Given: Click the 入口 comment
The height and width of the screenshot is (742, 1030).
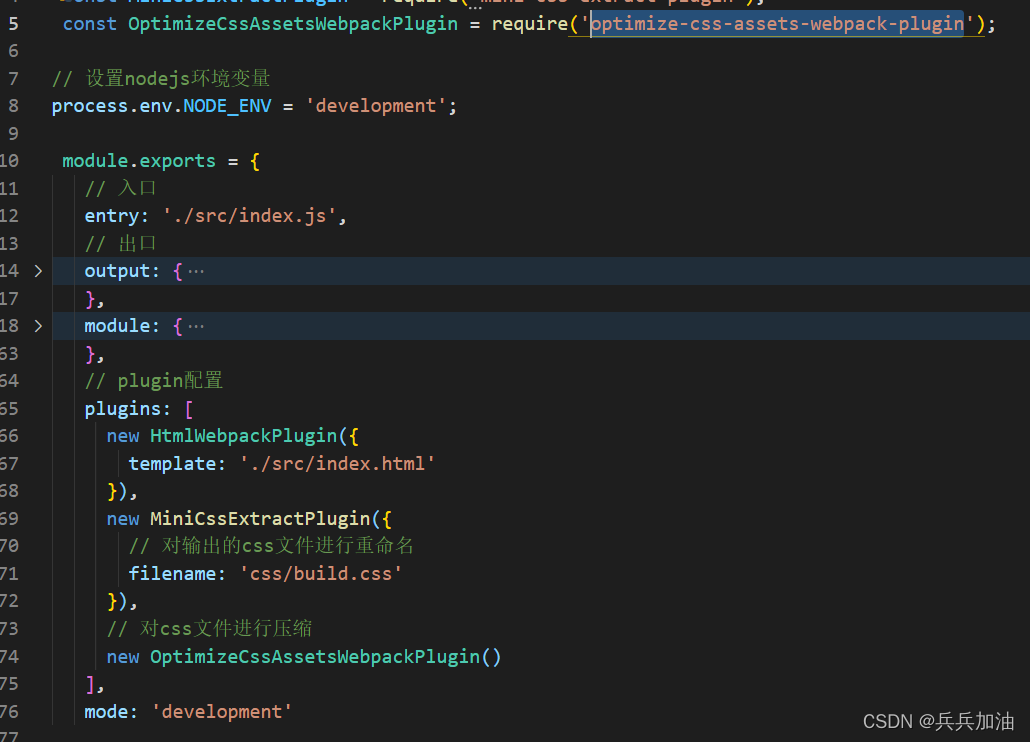Looking at the screenshot, I should (x=121, y=188).
